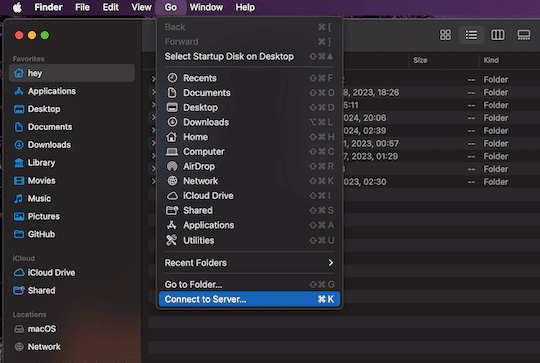Screen dimensions: 540x363
Task: Choose AirDrop in Go menu
Action: coord(249,166)
